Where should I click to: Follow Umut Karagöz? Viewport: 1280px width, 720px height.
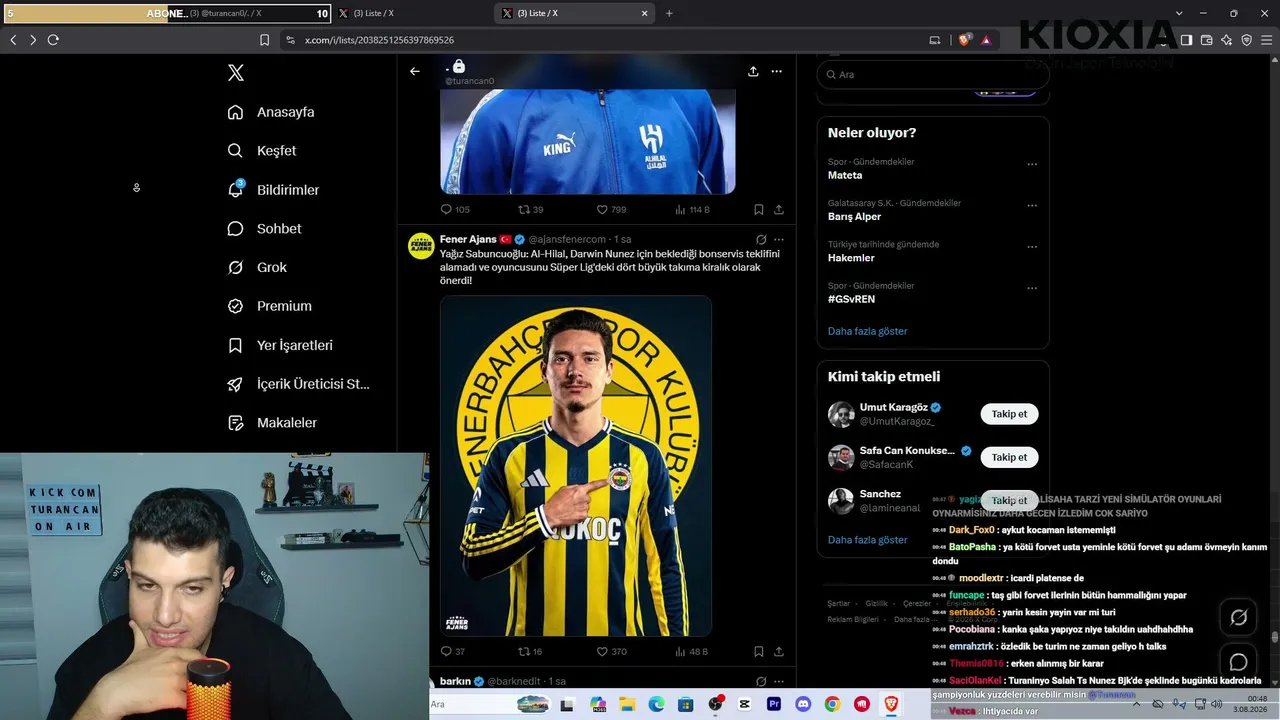(1009, 414)
